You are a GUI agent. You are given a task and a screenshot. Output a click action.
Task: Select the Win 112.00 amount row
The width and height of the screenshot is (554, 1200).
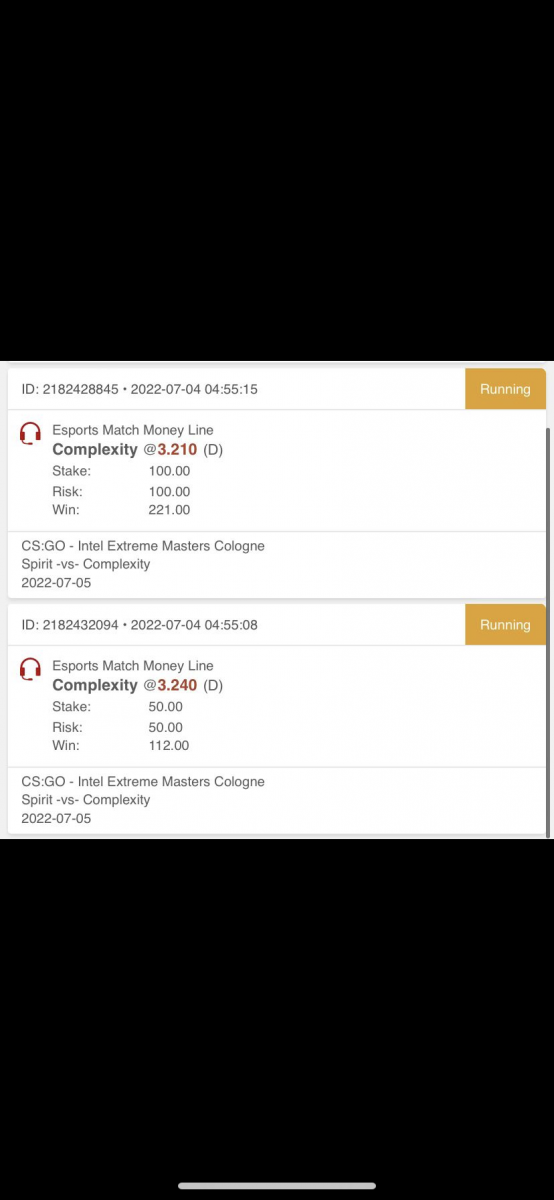point(121,746)
